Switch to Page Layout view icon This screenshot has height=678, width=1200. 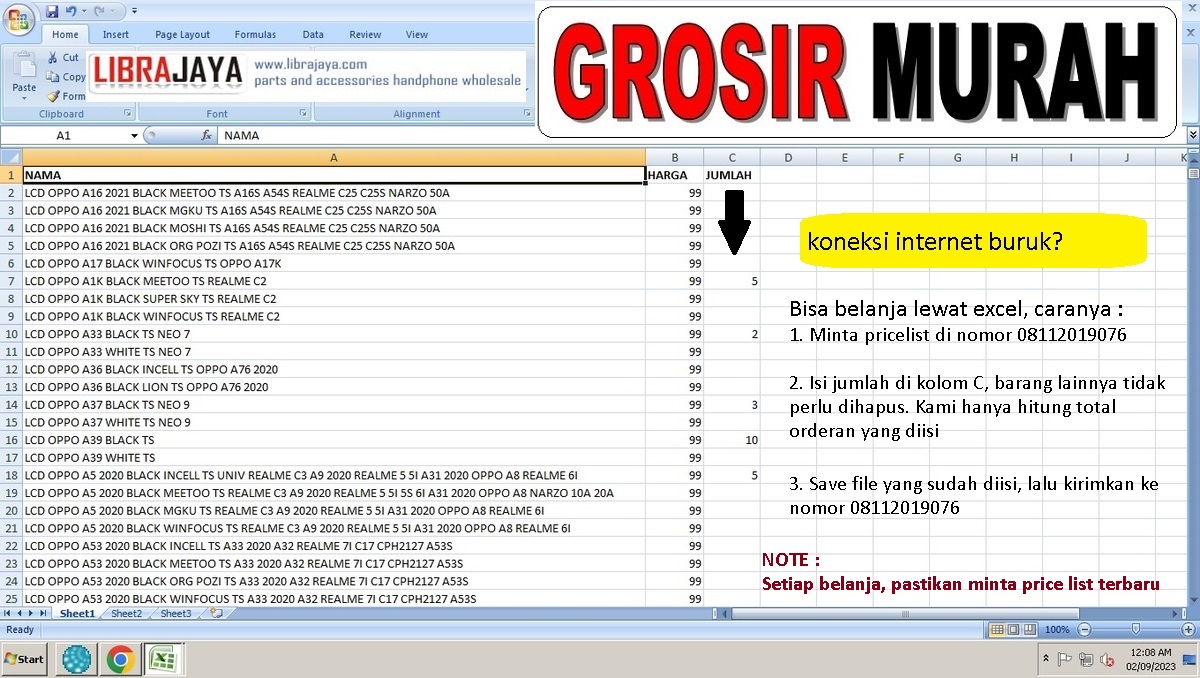tap(1012, 630)
